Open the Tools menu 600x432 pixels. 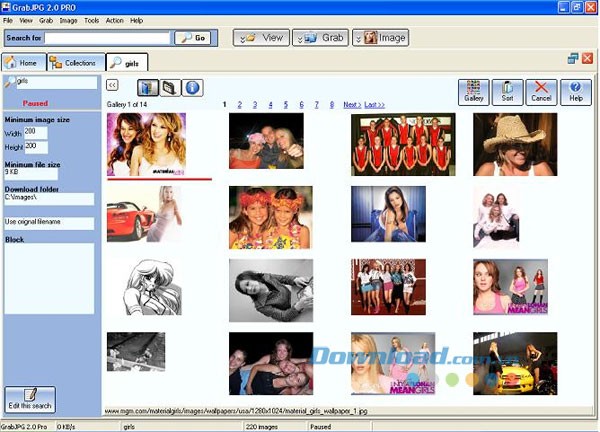pyautogui.click(x=92, y=20)
